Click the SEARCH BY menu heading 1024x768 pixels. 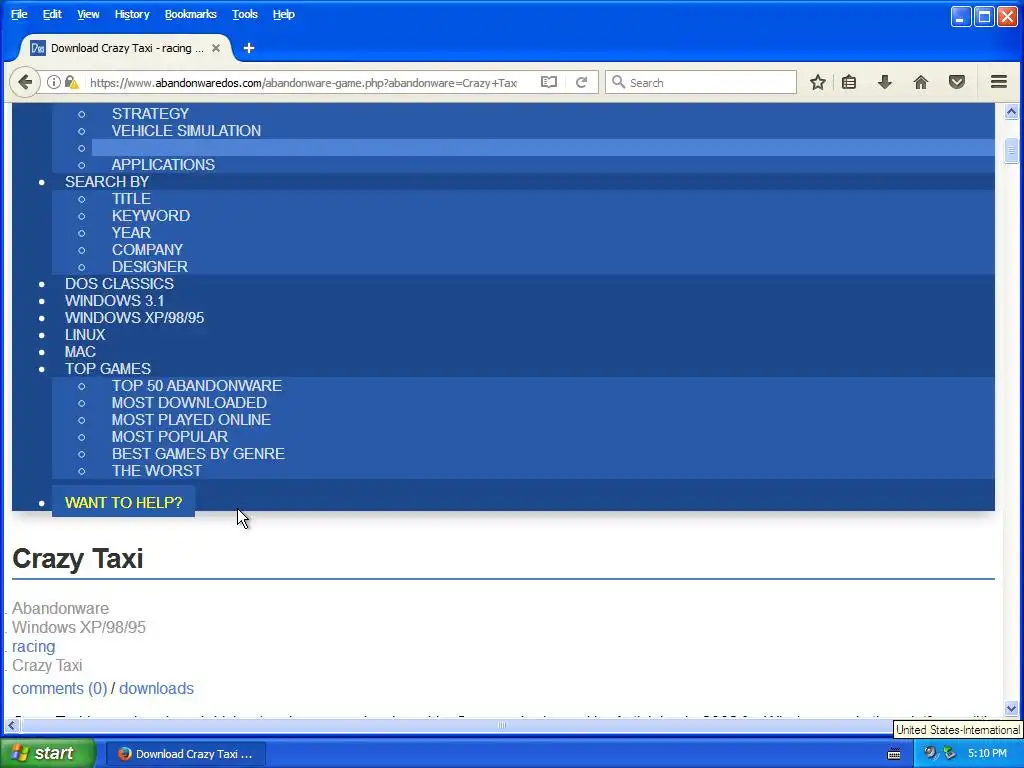click(x=107, y=182)
